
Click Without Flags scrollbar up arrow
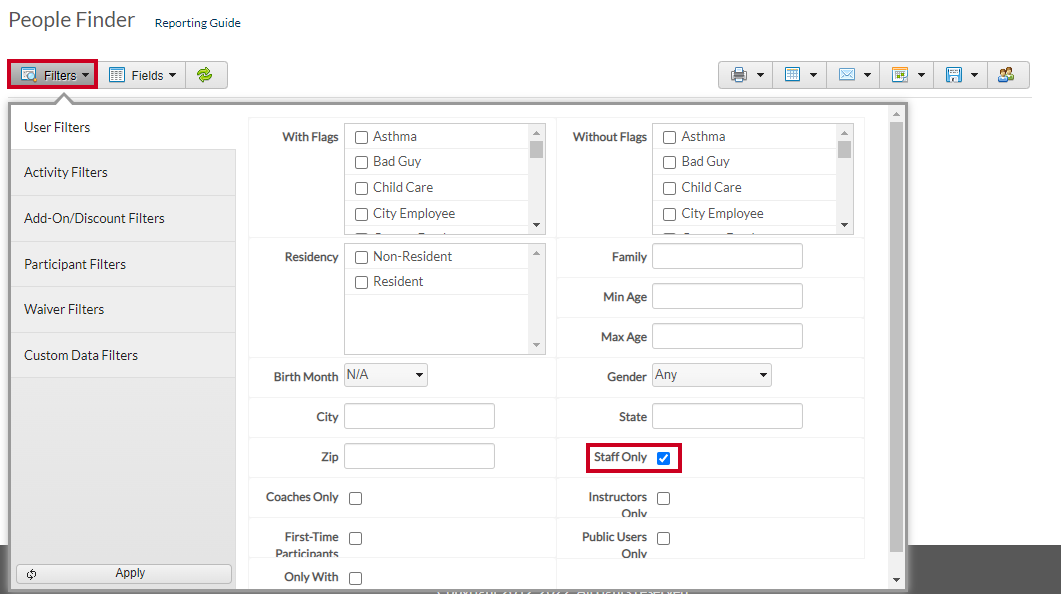[844, 133]
